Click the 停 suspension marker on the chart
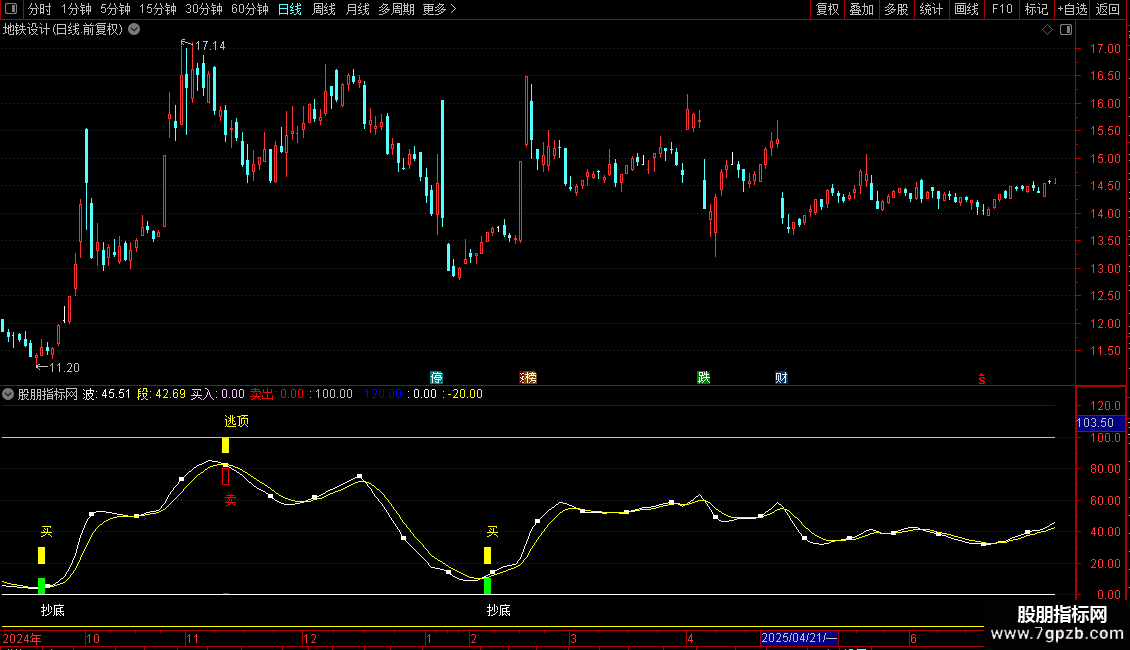This screenshot has width=1130, height=650. (x=436, y=378)
